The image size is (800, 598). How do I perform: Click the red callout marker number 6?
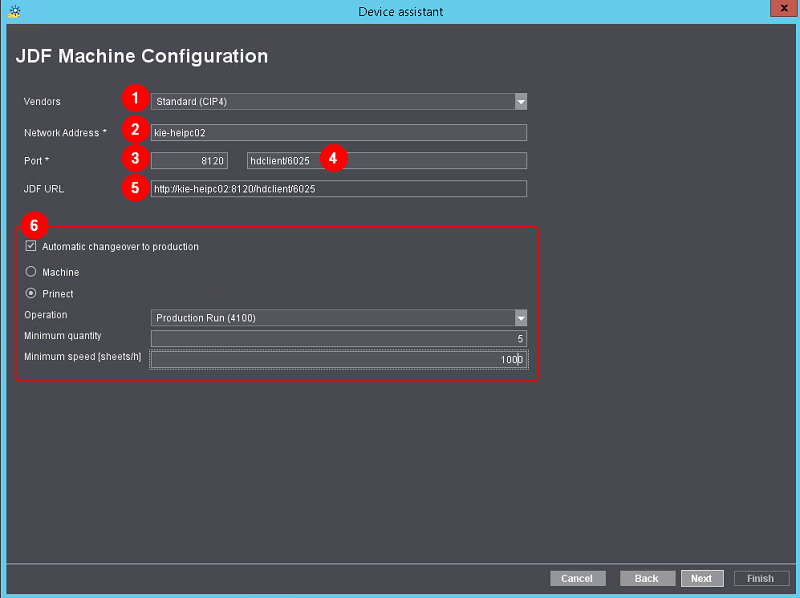[32, 226]
